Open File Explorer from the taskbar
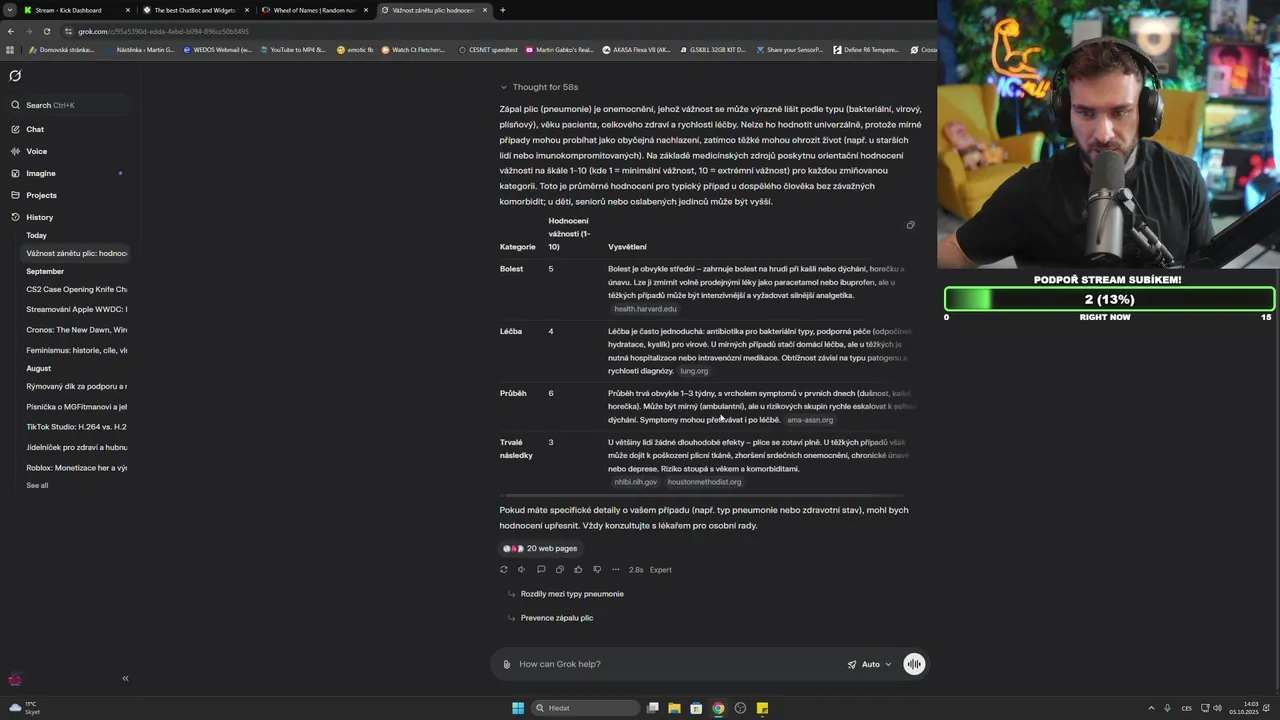Screen dimensions: 1280x720 pyautogui.click(x=674, y=708)
